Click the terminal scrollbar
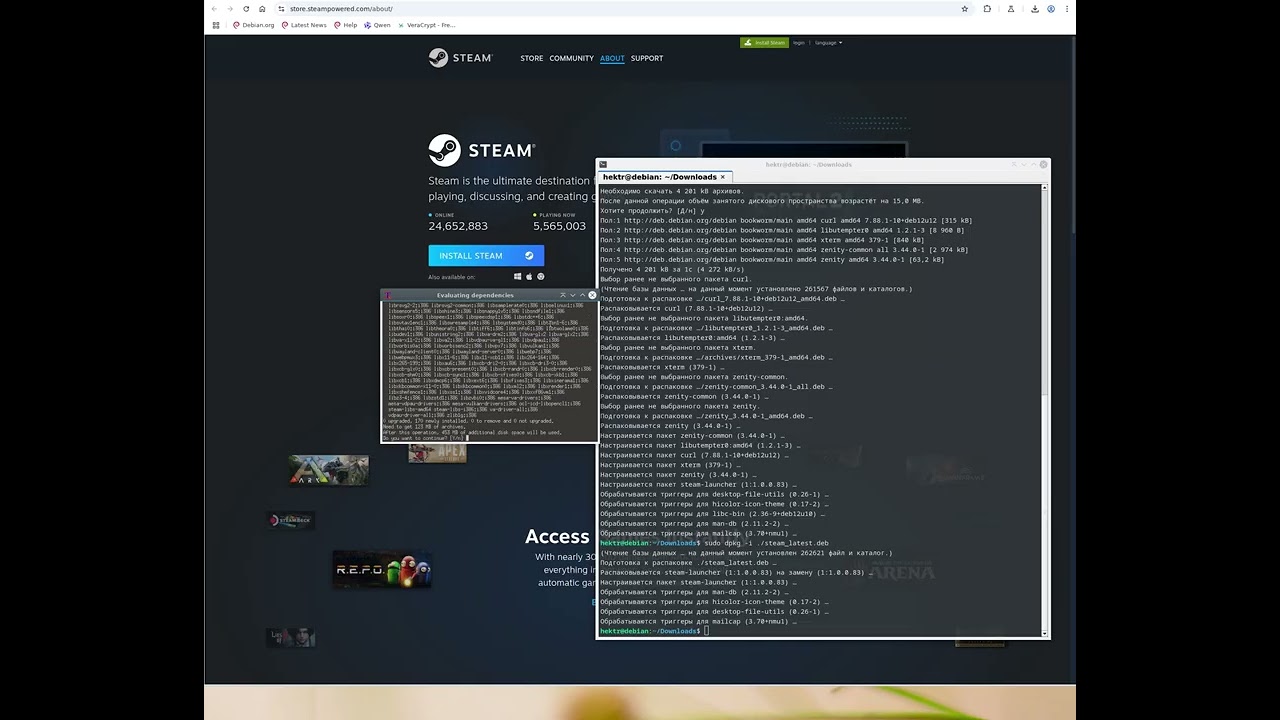This screenshot has height=720, width=1280. point(1045,410)
